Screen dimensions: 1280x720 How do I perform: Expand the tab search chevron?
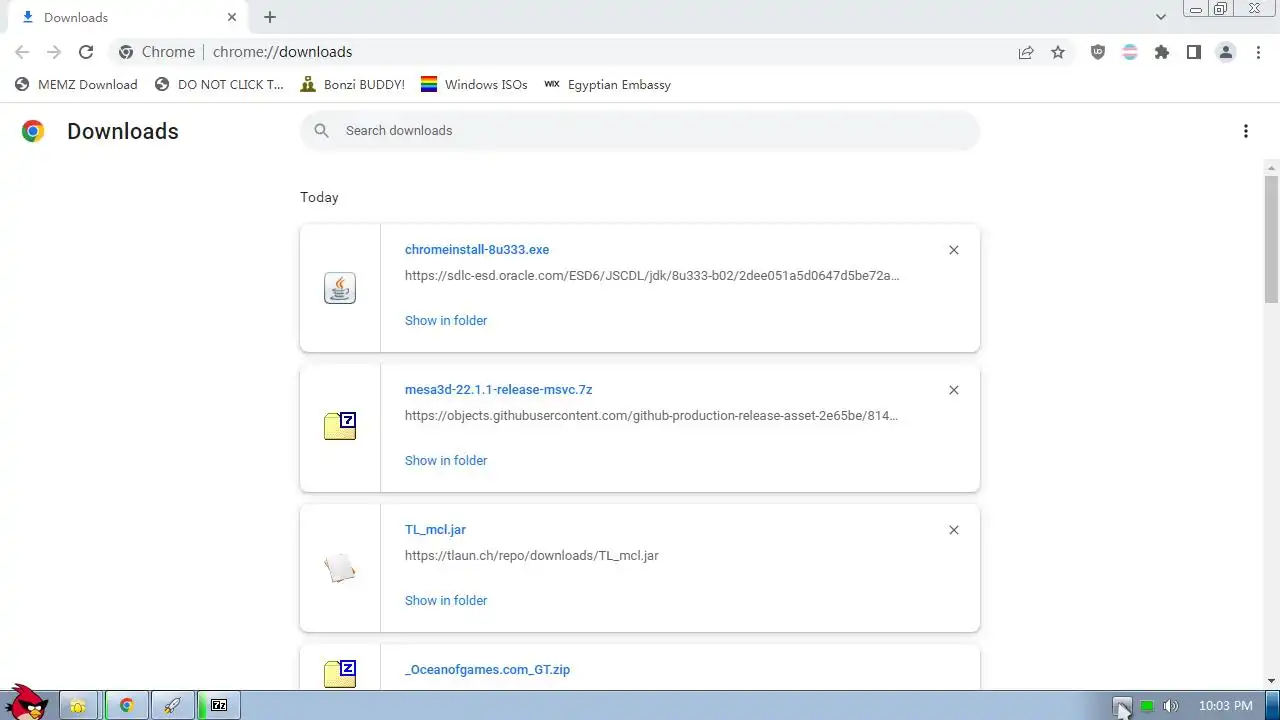pyautogui.click(x=1161, y=17)
